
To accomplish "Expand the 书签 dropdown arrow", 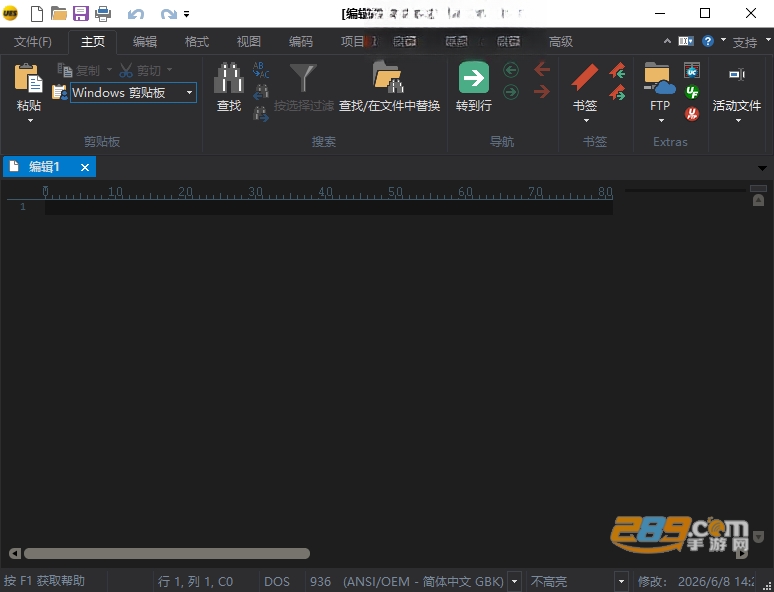I will point(586,121).
